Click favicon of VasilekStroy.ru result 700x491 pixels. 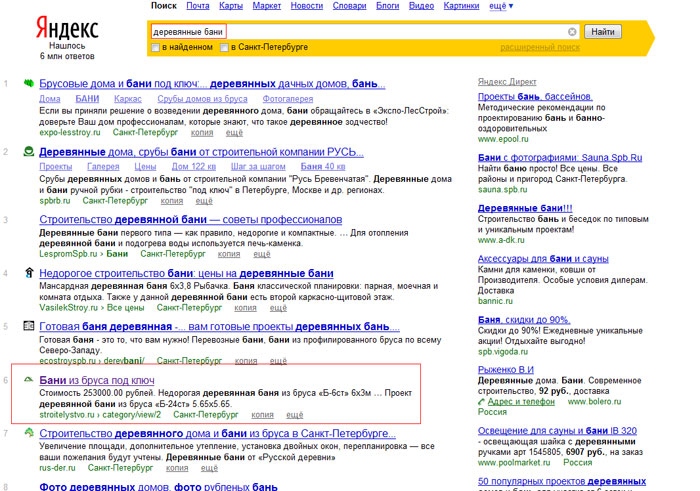tap(29, 272)
